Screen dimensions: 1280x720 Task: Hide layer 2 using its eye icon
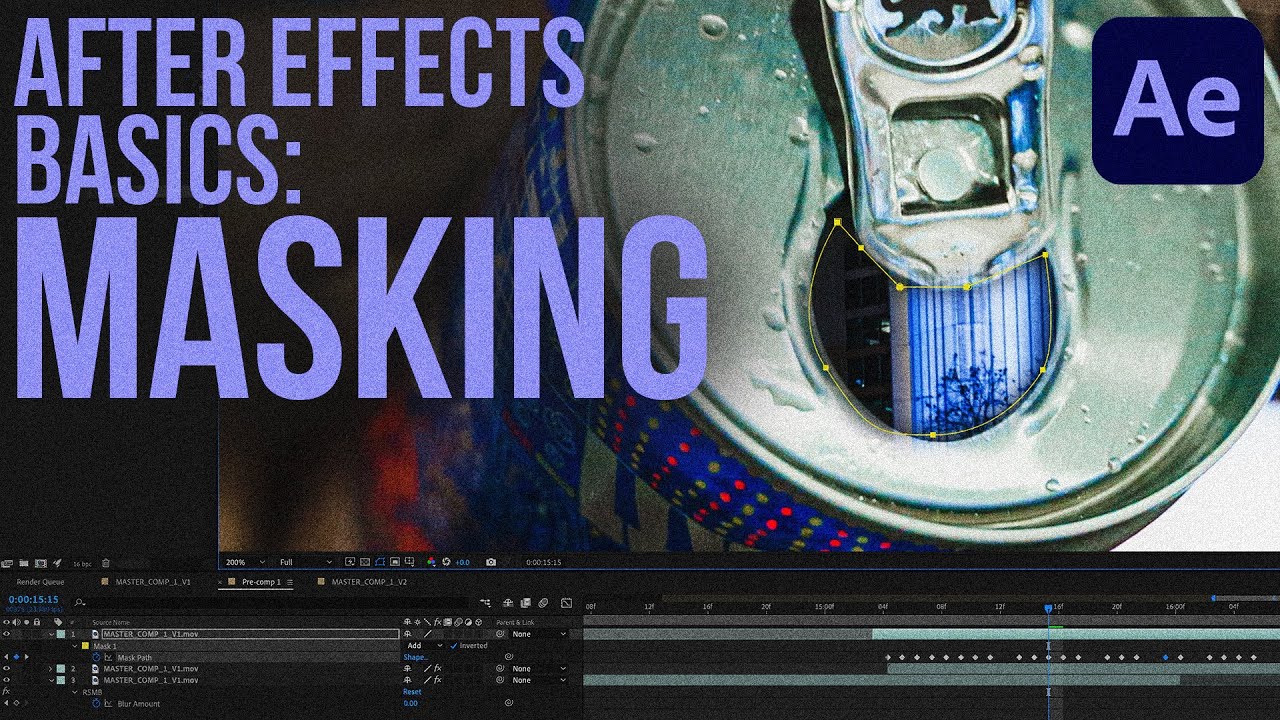pos(6,668)
